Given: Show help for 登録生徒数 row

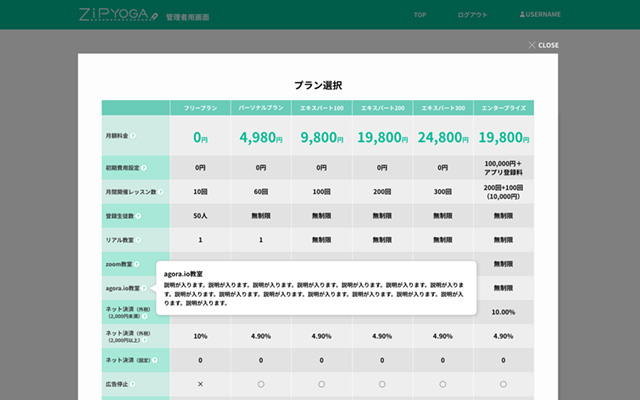Looking at the screenshot, I should coord(140,216).
